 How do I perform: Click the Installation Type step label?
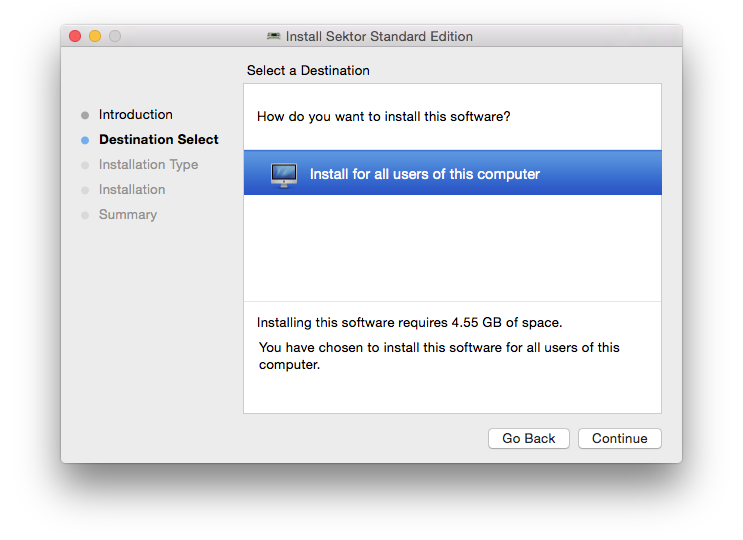(x=148, y=165)
